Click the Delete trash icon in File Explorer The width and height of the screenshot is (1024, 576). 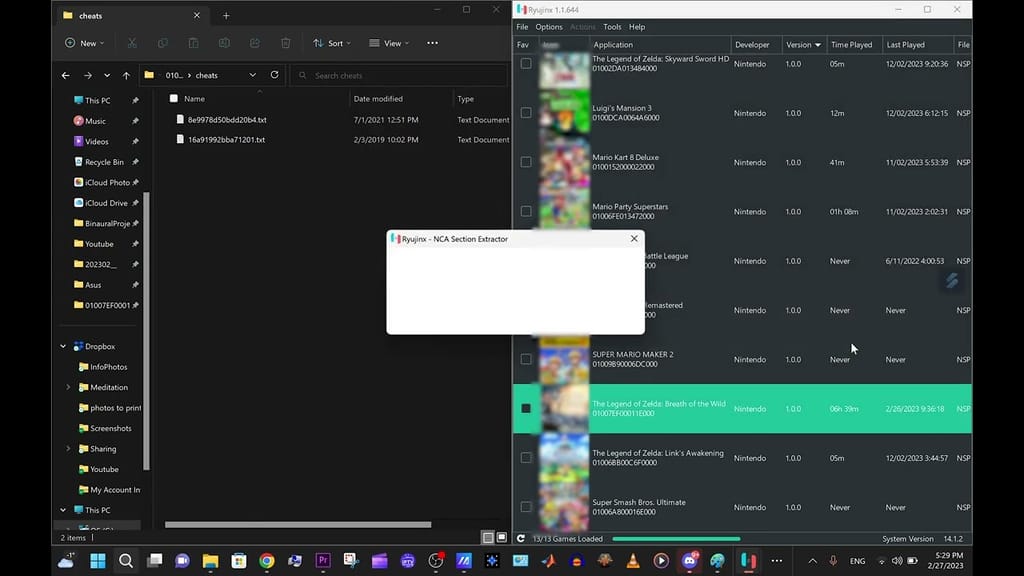(285, 43)
